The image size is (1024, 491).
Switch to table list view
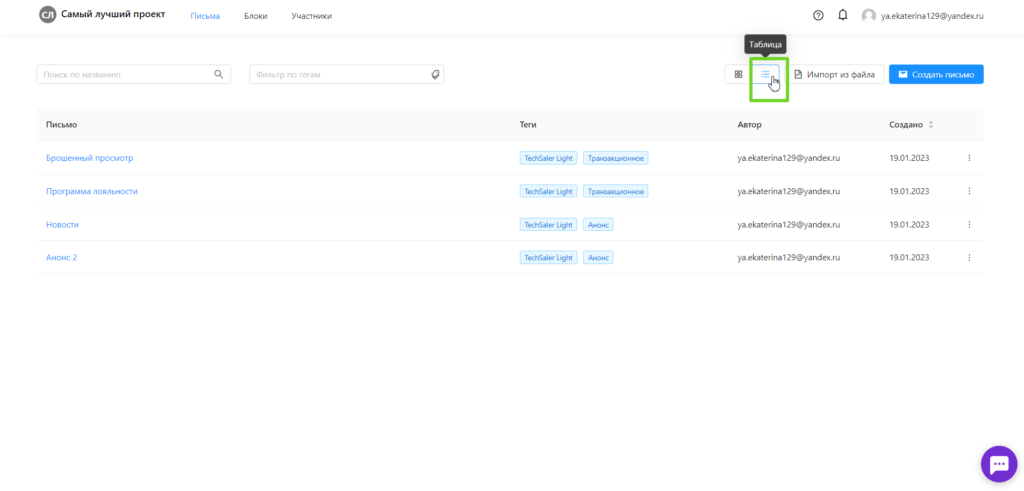point(765,74)
